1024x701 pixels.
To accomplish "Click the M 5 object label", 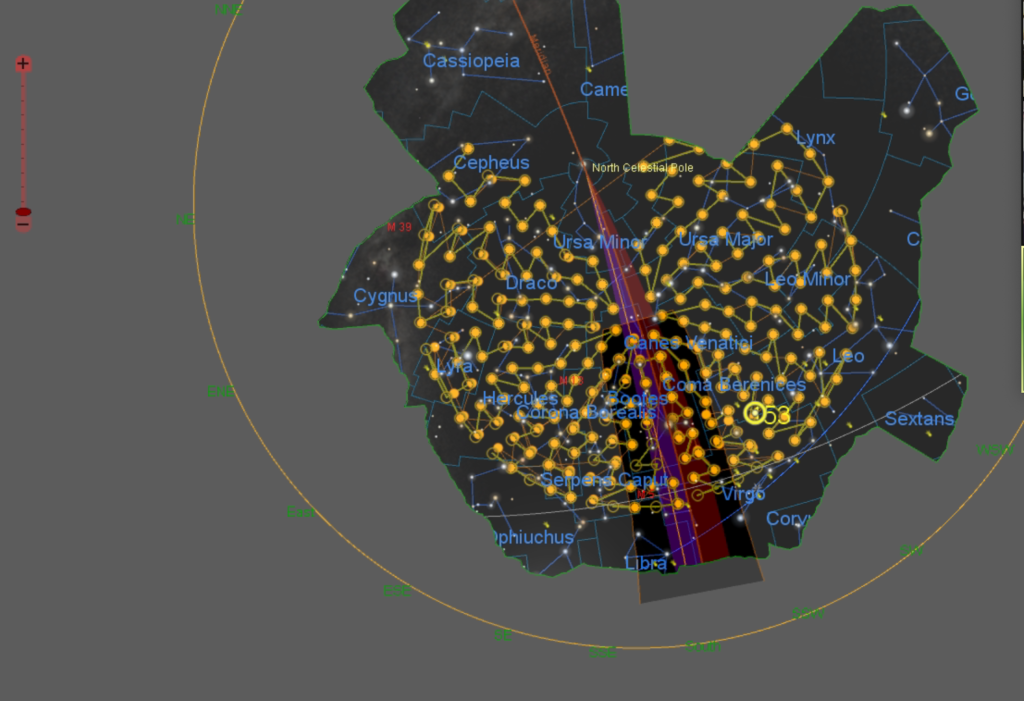I will pos(645,494).
